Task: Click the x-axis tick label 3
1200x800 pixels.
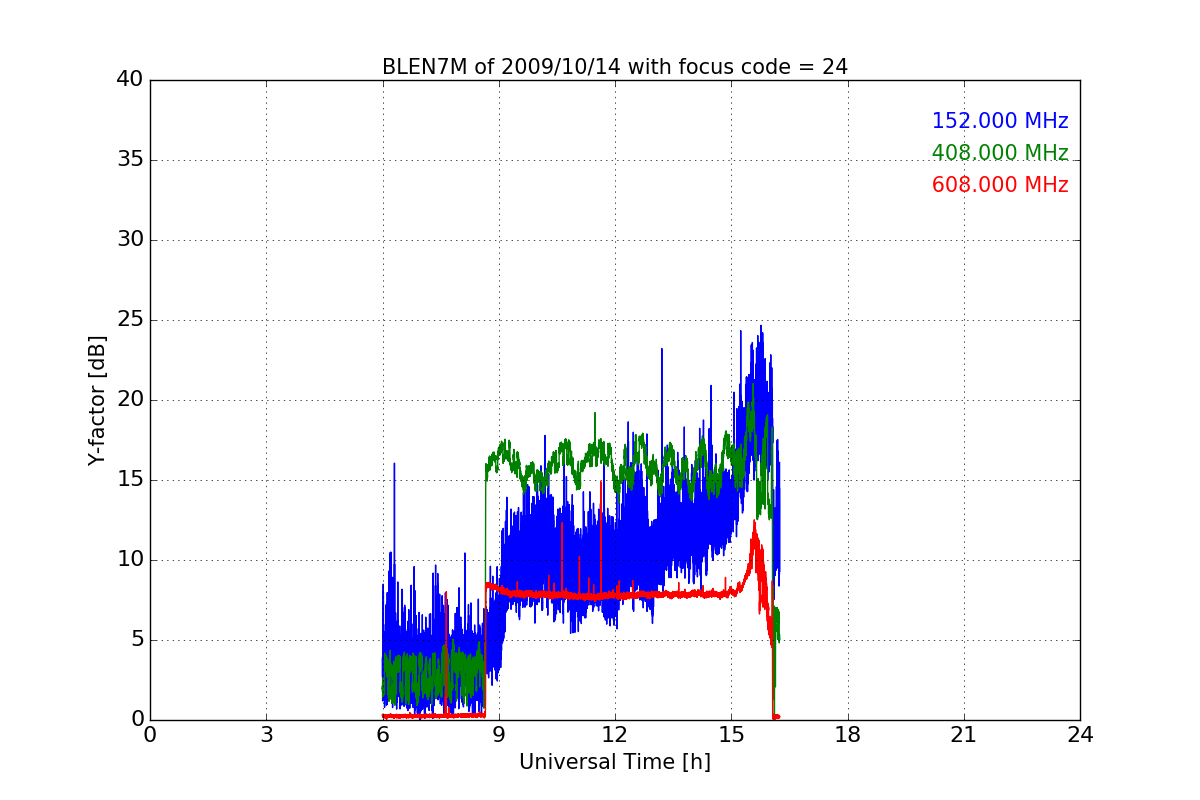Action: point(266,735)
